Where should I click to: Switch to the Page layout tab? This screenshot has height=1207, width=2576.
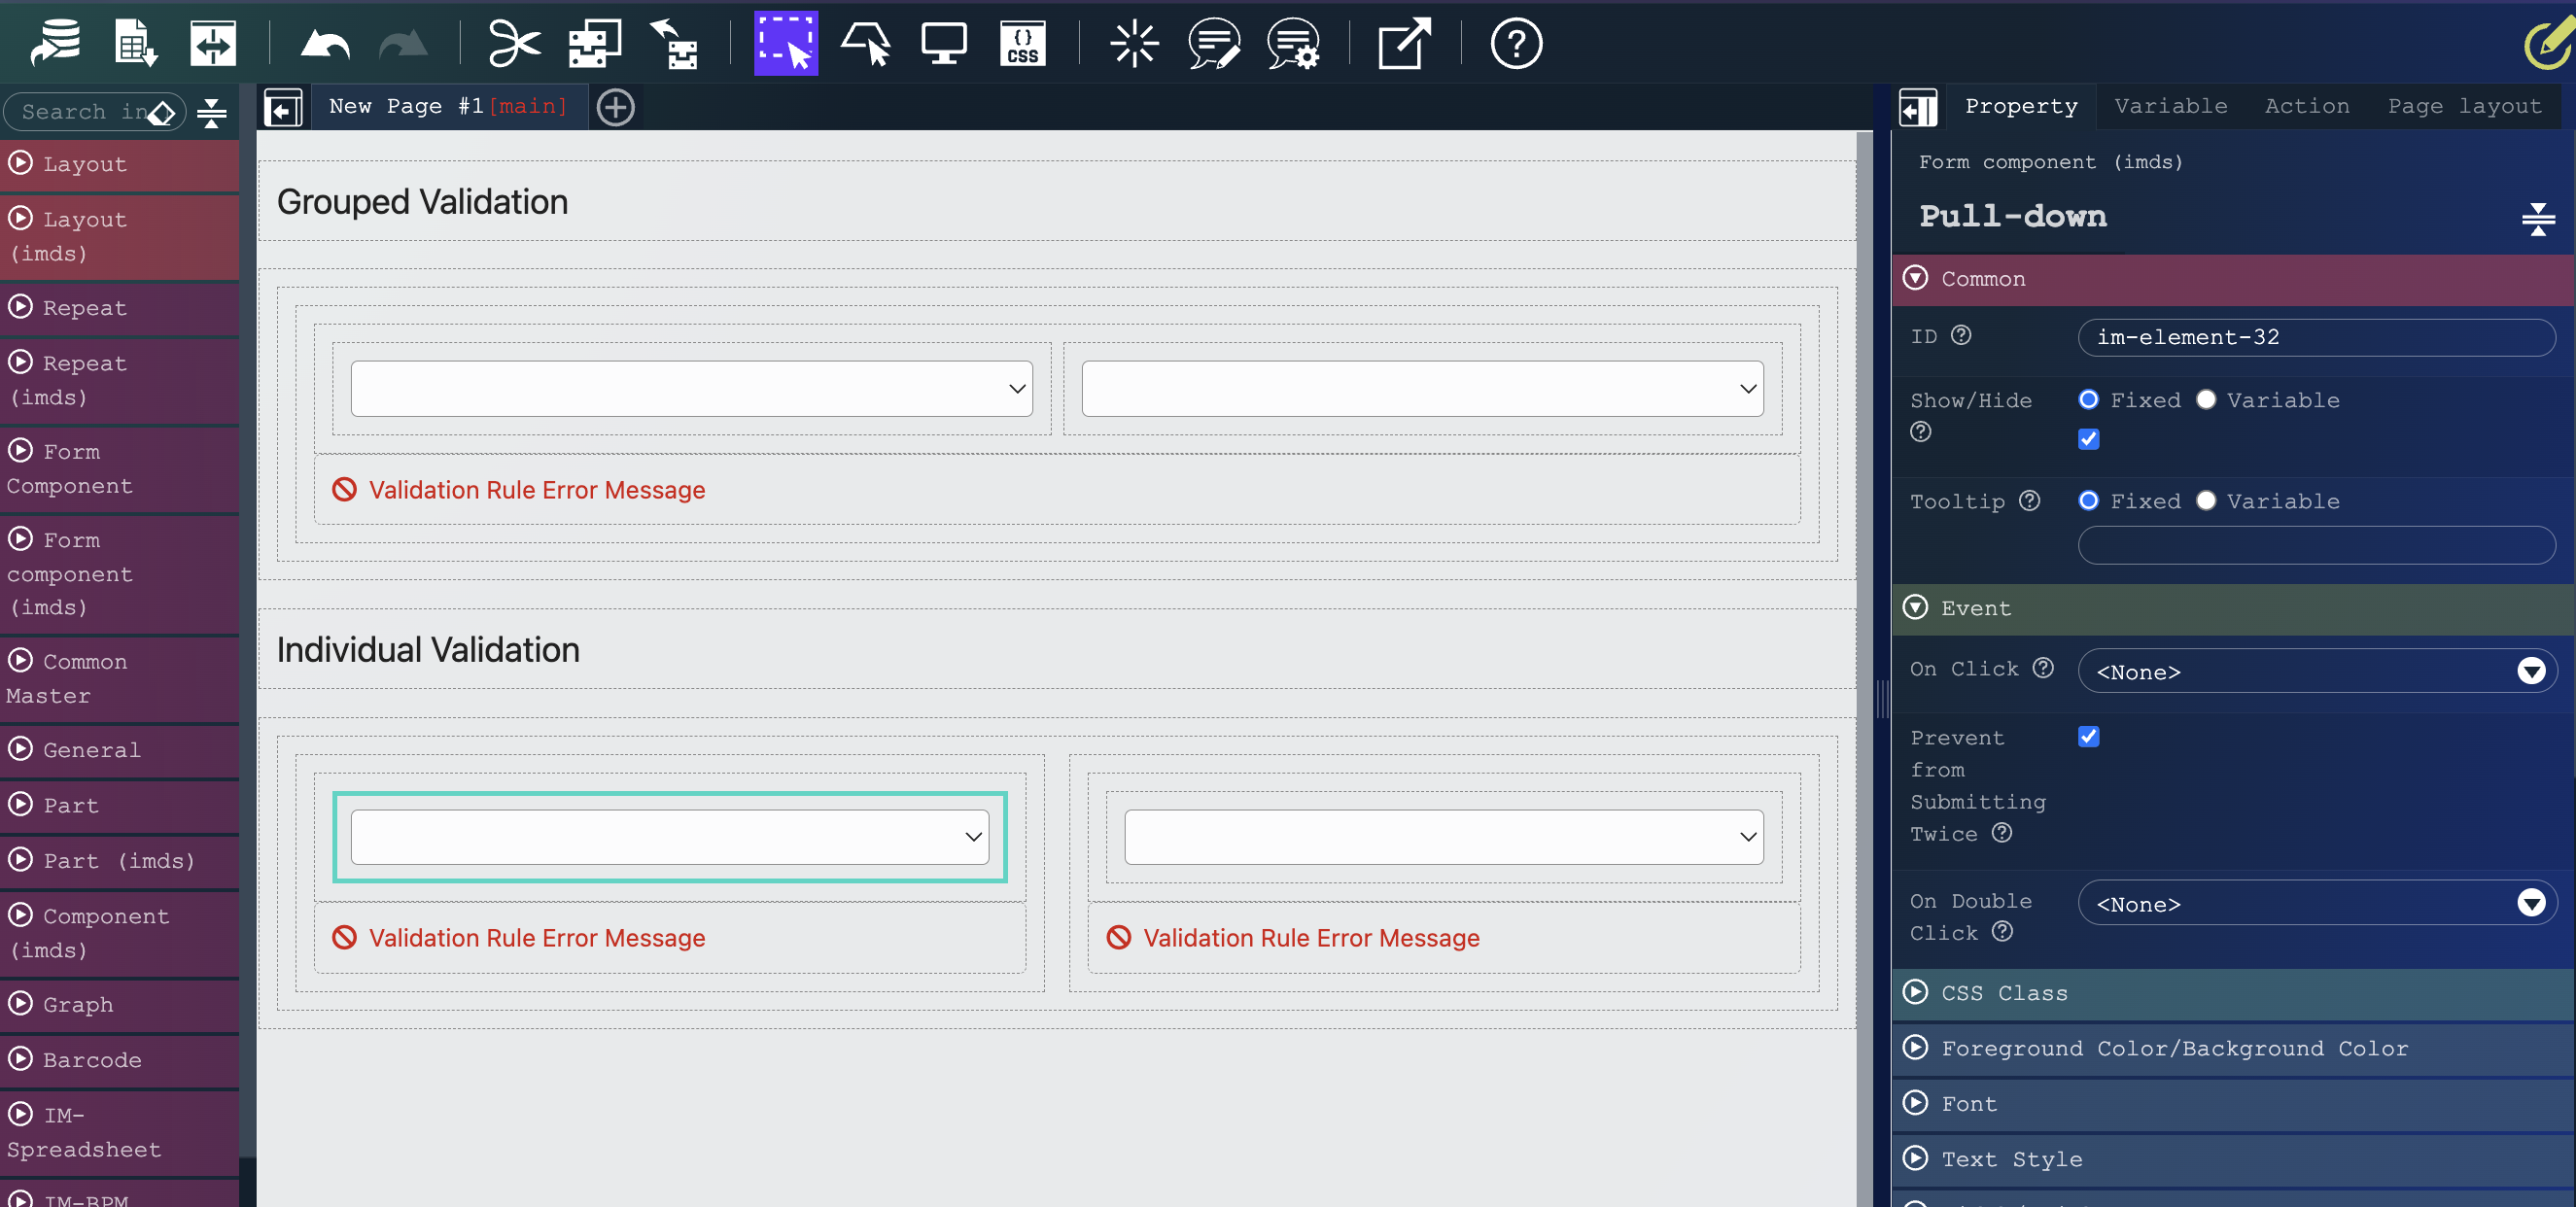pos(2463,106)
